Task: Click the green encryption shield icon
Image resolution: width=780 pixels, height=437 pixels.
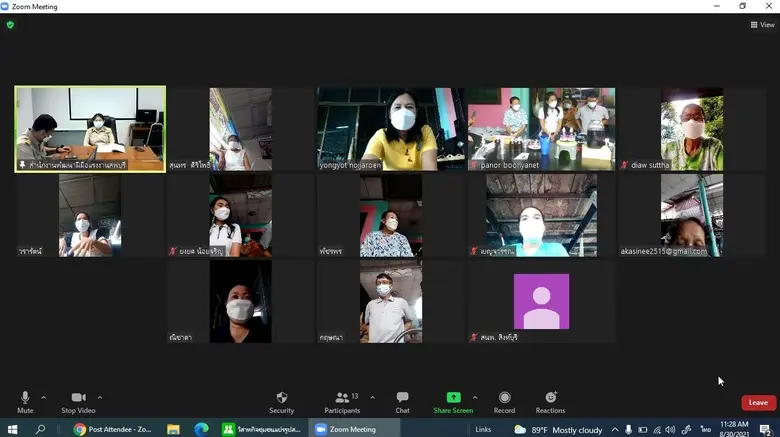Action: click(11, 25)
